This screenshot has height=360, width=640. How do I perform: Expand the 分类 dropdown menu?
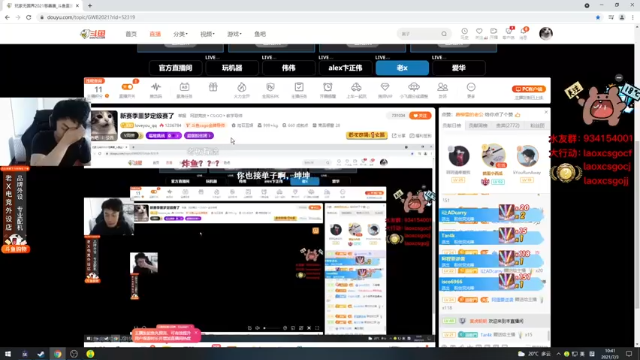pos(180,34)
